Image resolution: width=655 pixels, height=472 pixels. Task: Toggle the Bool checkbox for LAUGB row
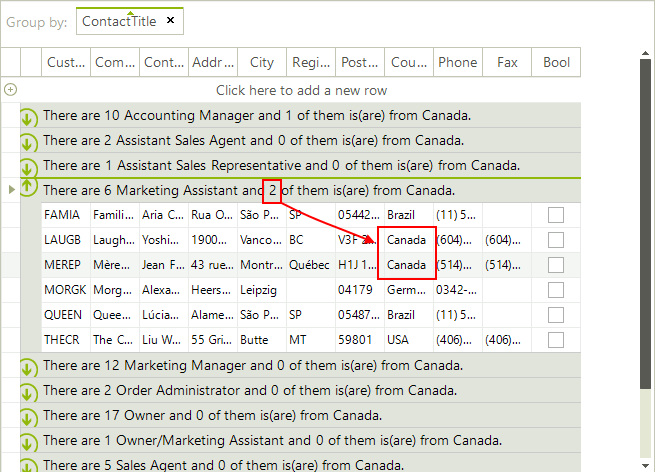556,240
